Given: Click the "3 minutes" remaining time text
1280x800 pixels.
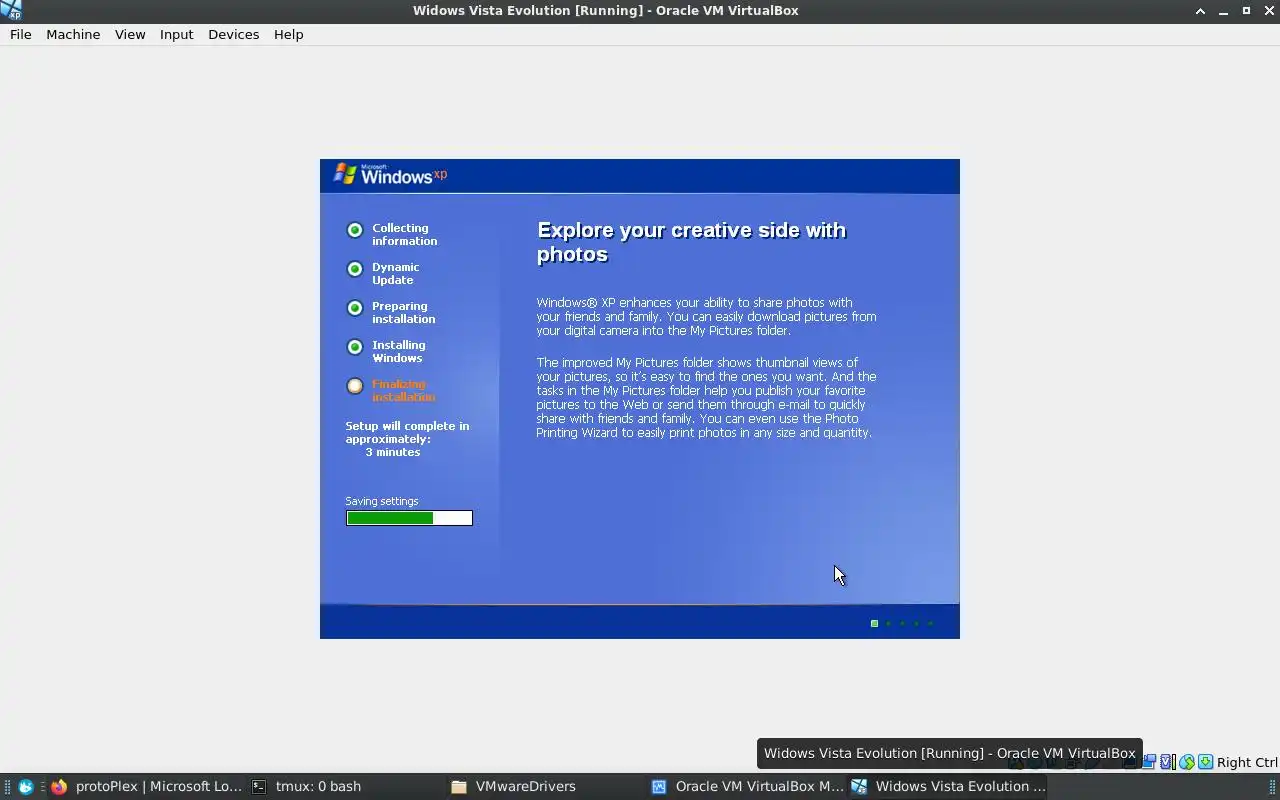Looking at the screenshot, I should [392, 452].
